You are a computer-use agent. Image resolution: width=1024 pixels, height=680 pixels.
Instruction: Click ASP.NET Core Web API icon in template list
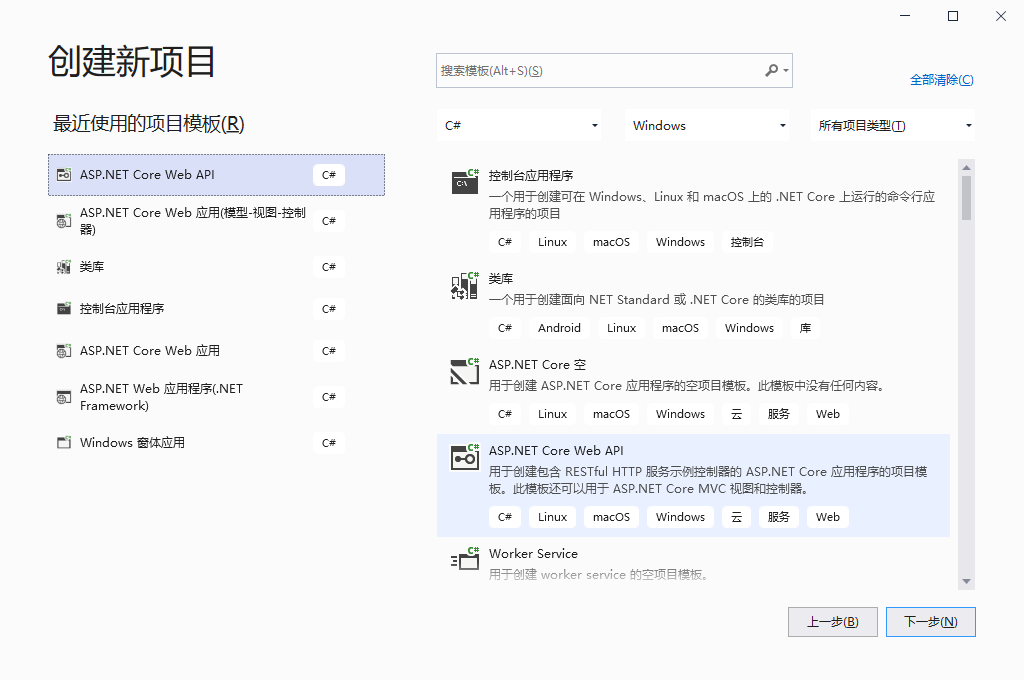coord(465,457)
